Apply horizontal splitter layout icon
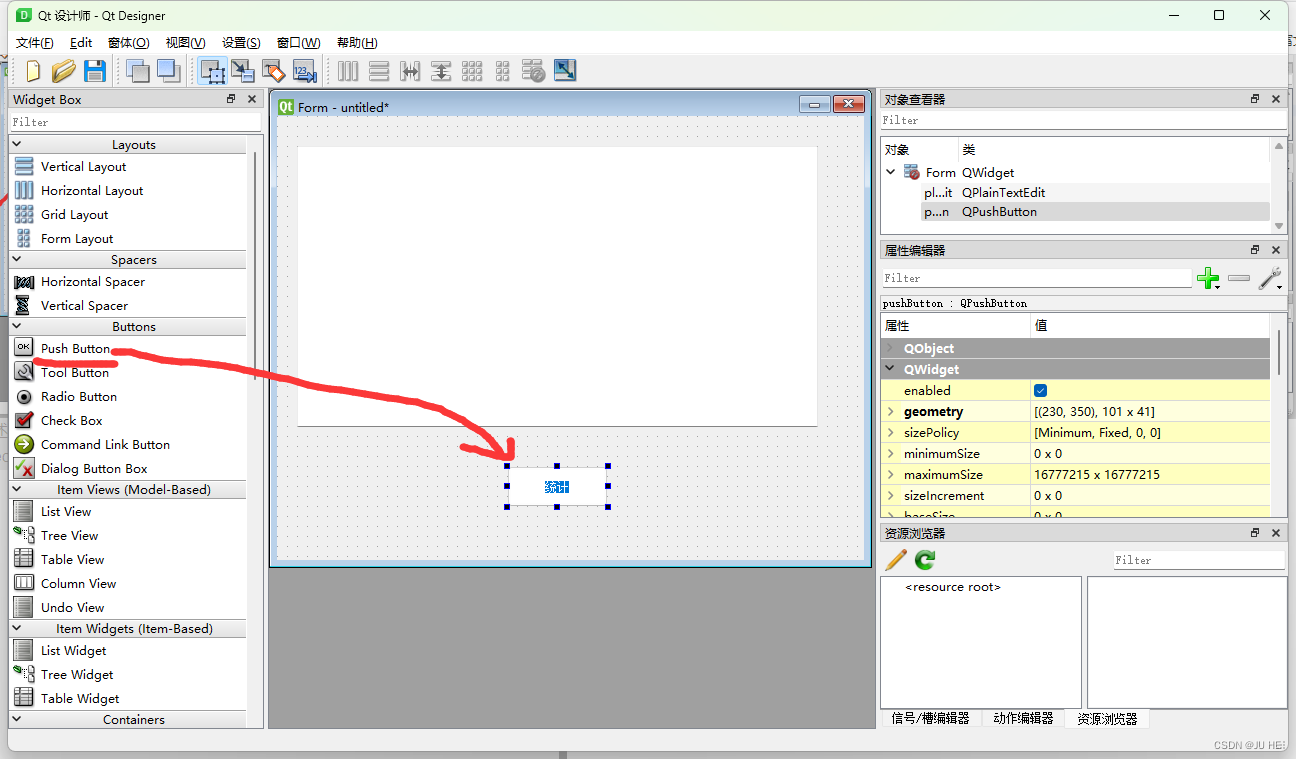Screen dimensions: 1296x759 [x=410, y=70]
